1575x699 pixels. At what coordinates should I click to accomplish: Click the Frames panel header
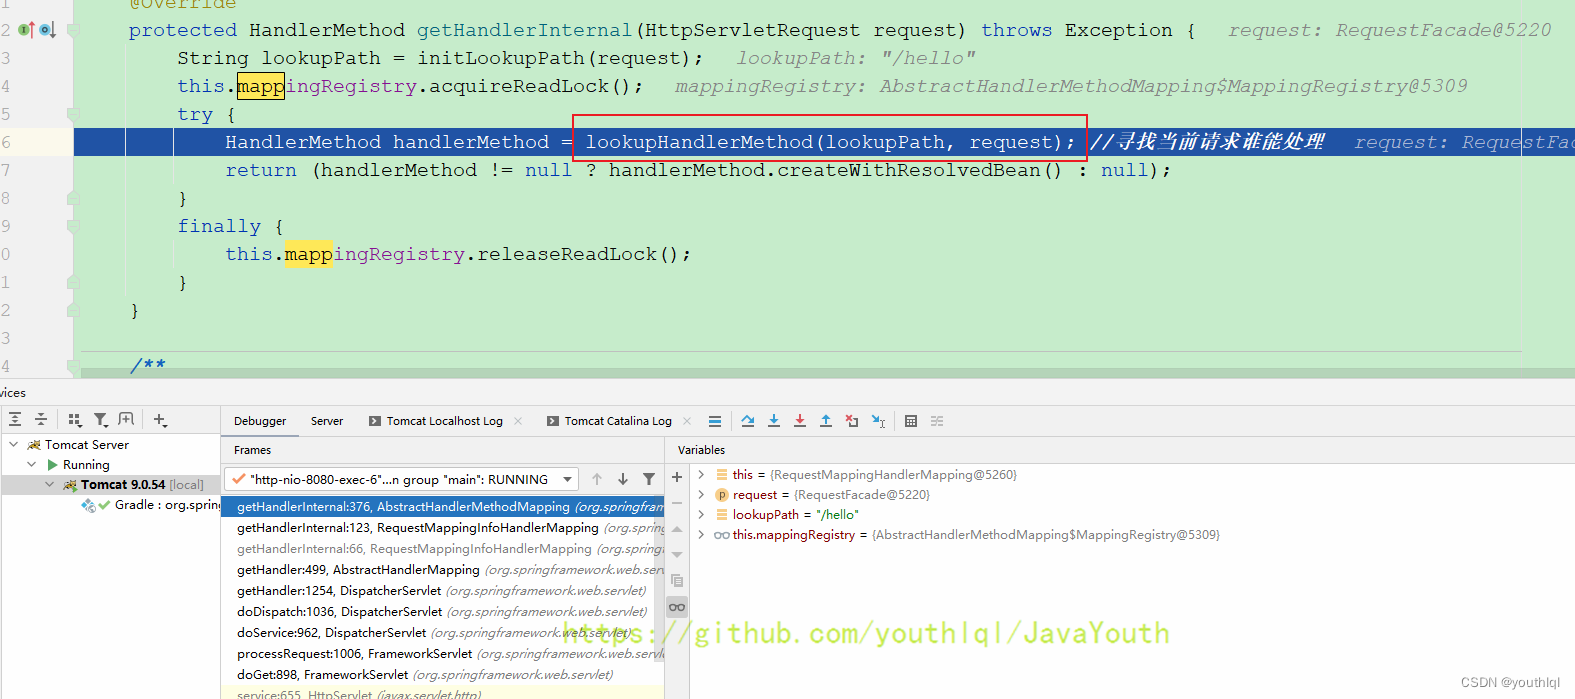[252, 450]
